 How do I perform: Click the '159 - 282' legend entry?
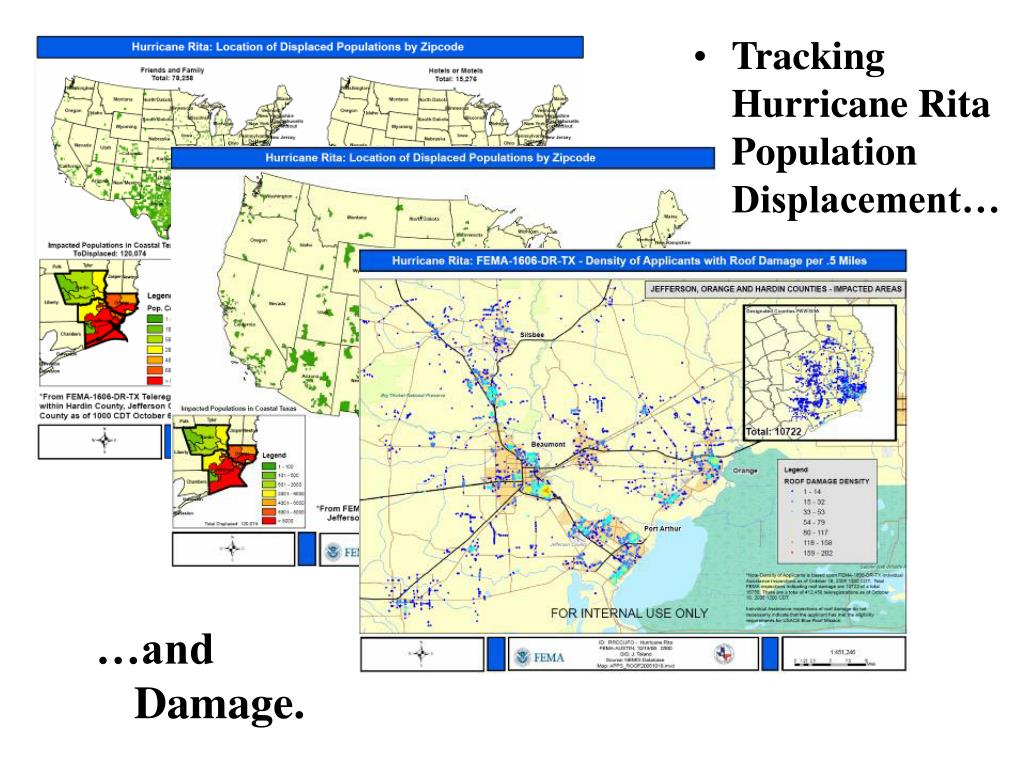(x=818, y=553)
